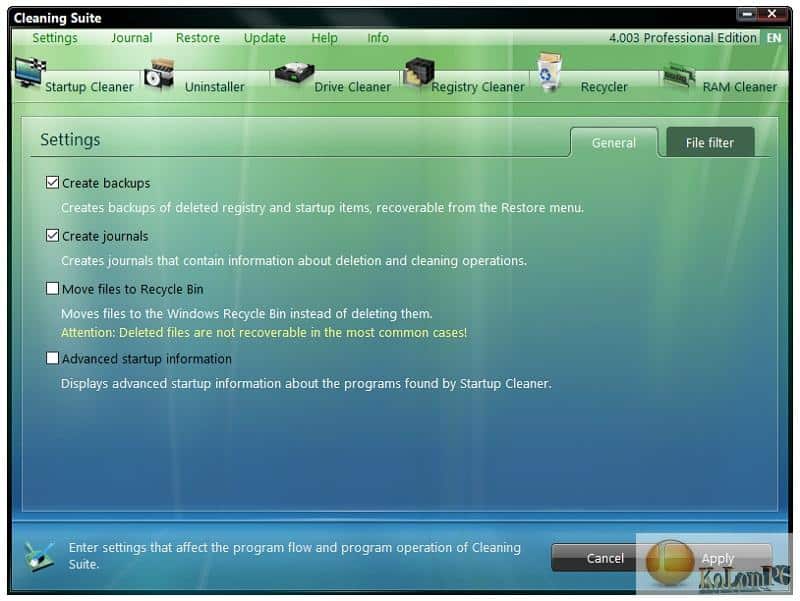
Task: Enable Move files to Recycle Bin
Action: [52, 288]
